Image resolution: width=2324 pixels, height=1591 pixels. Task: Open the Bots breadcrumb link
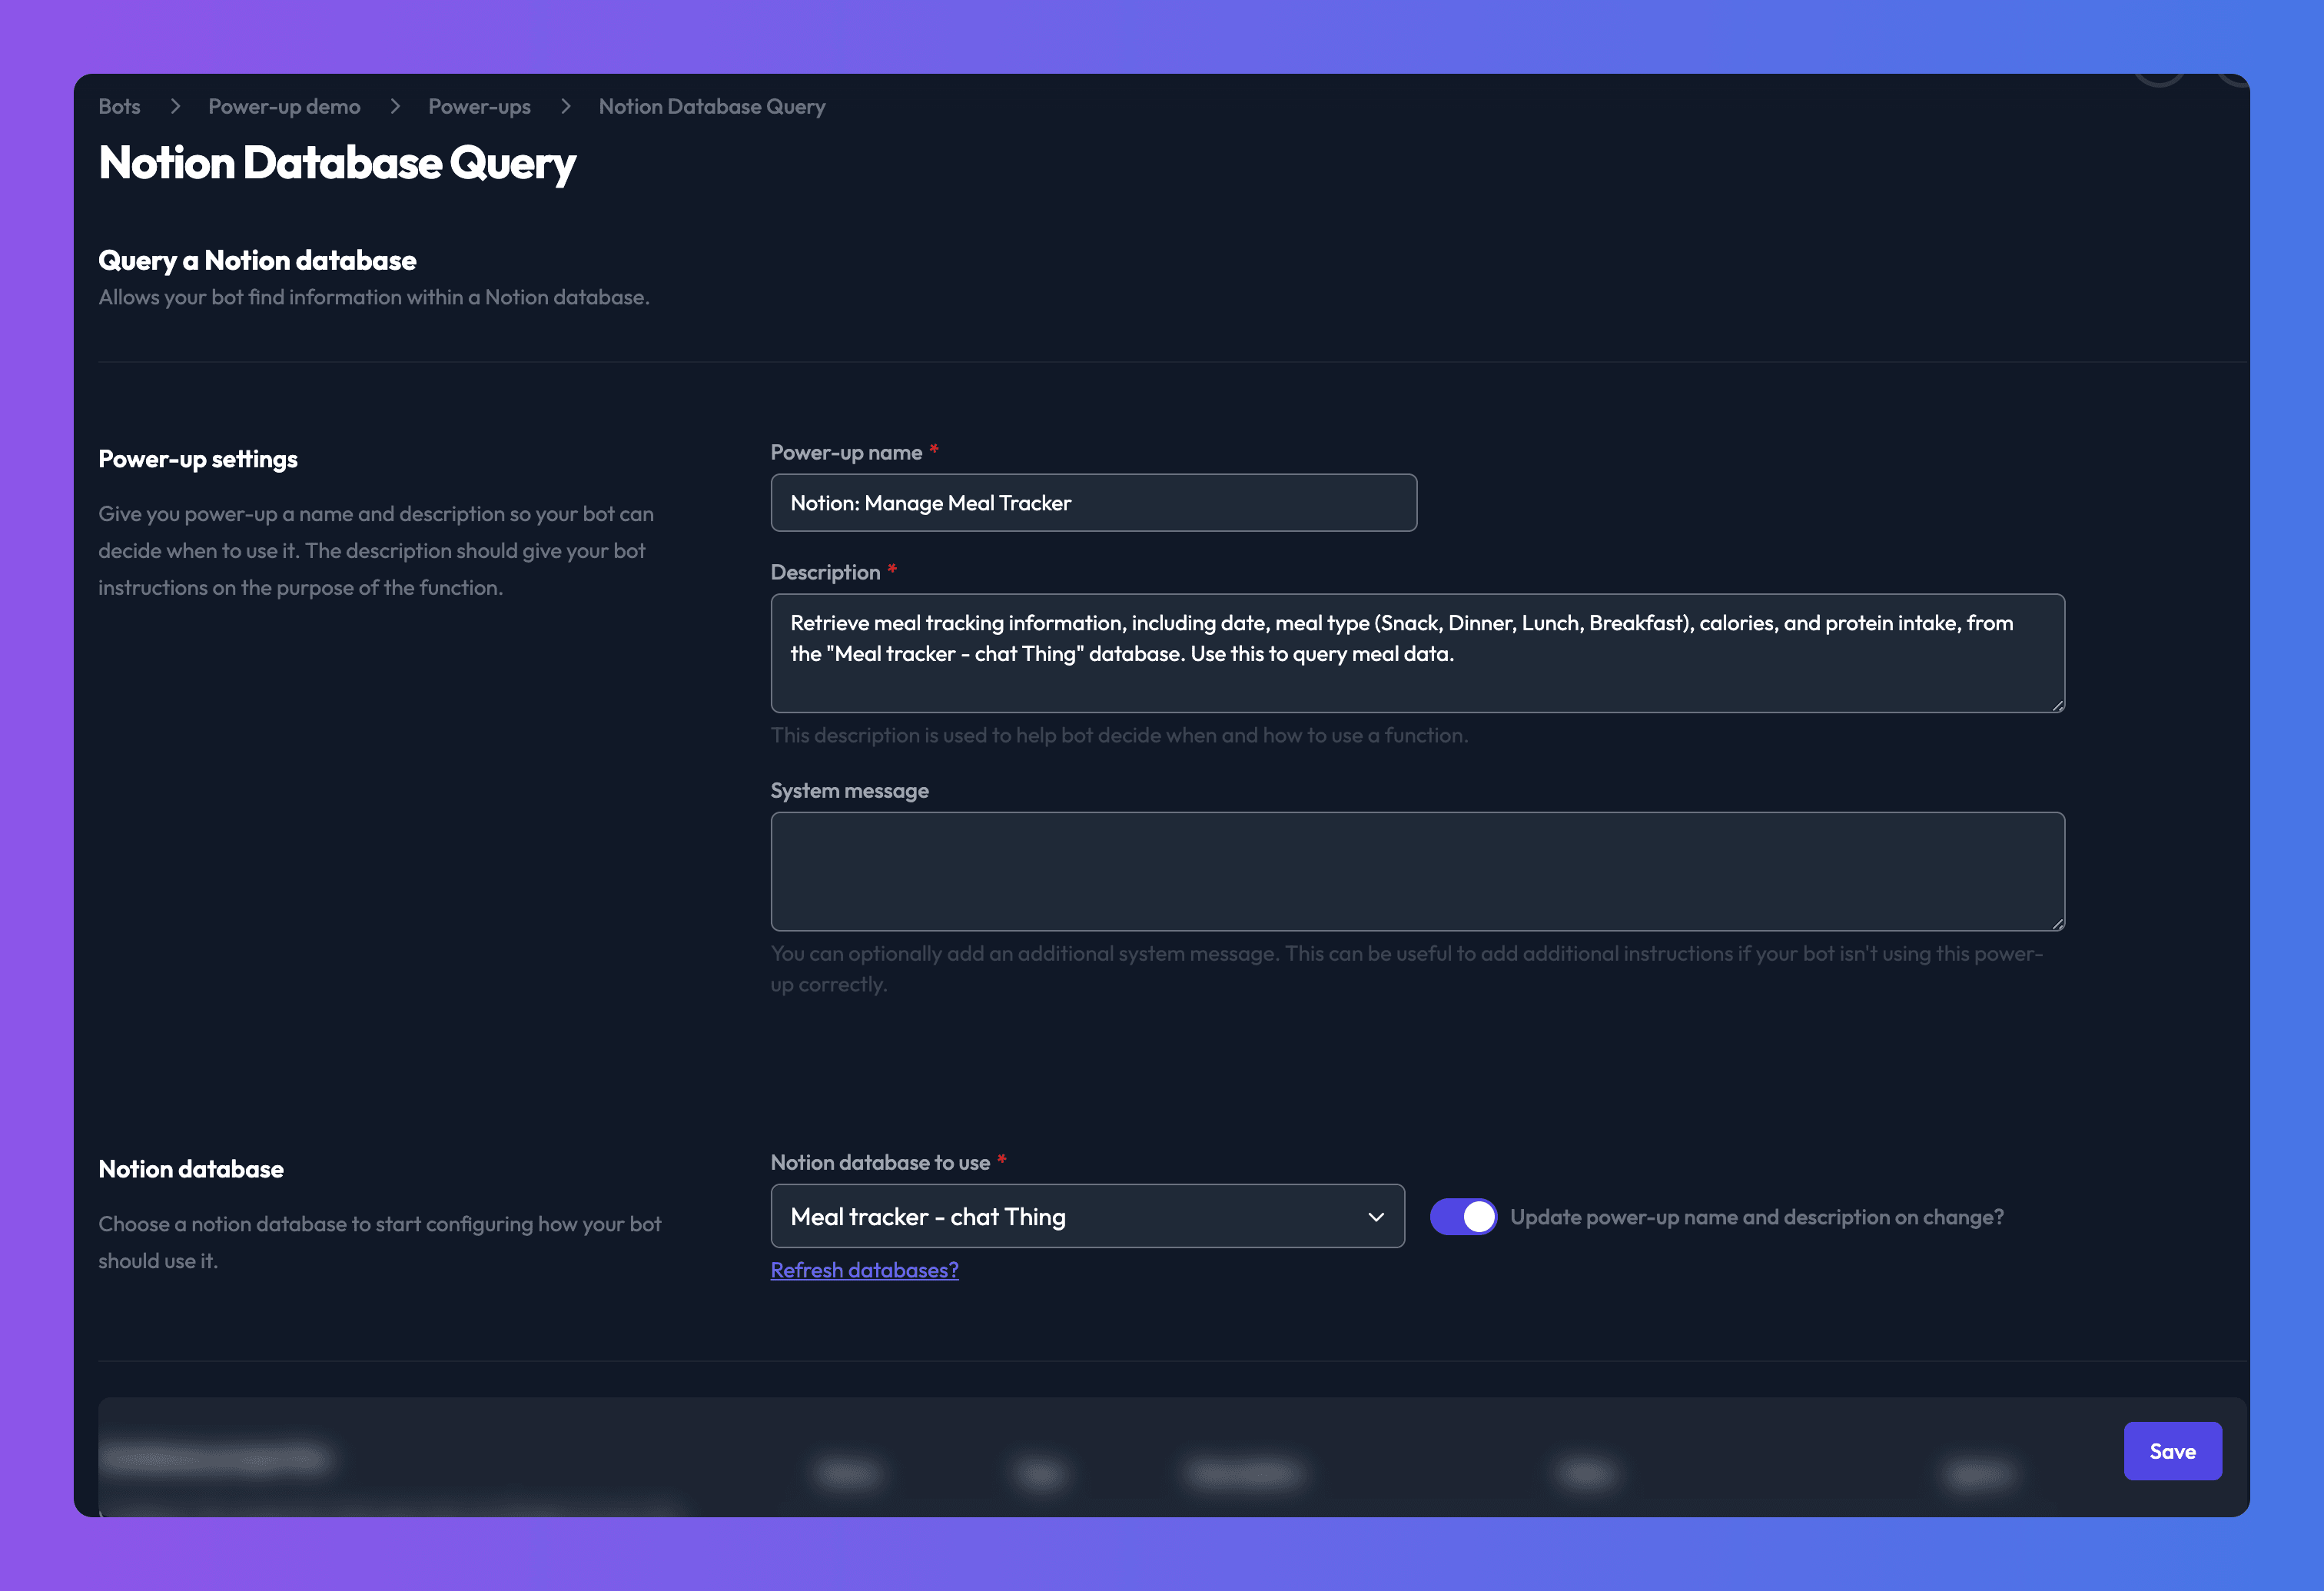(119, 106)
